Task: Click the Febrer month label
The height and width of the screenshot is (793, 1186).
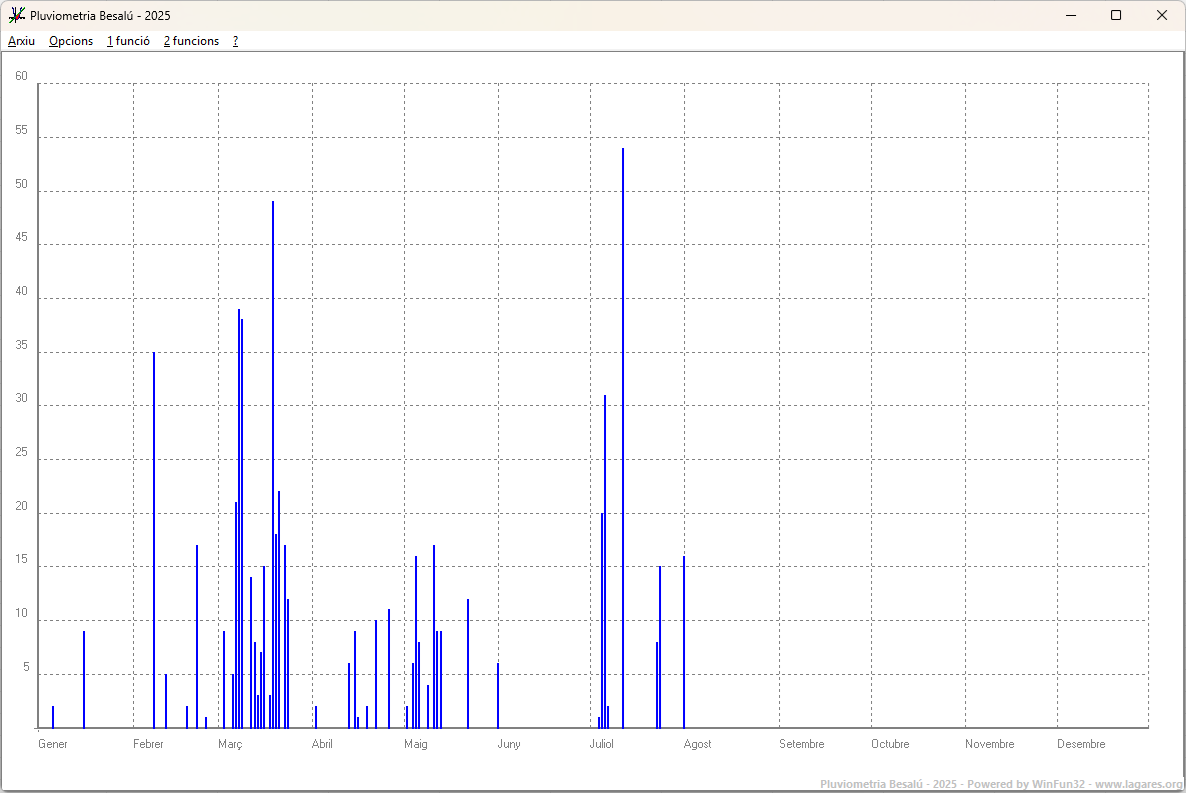Action: click(x=148, y=744)
